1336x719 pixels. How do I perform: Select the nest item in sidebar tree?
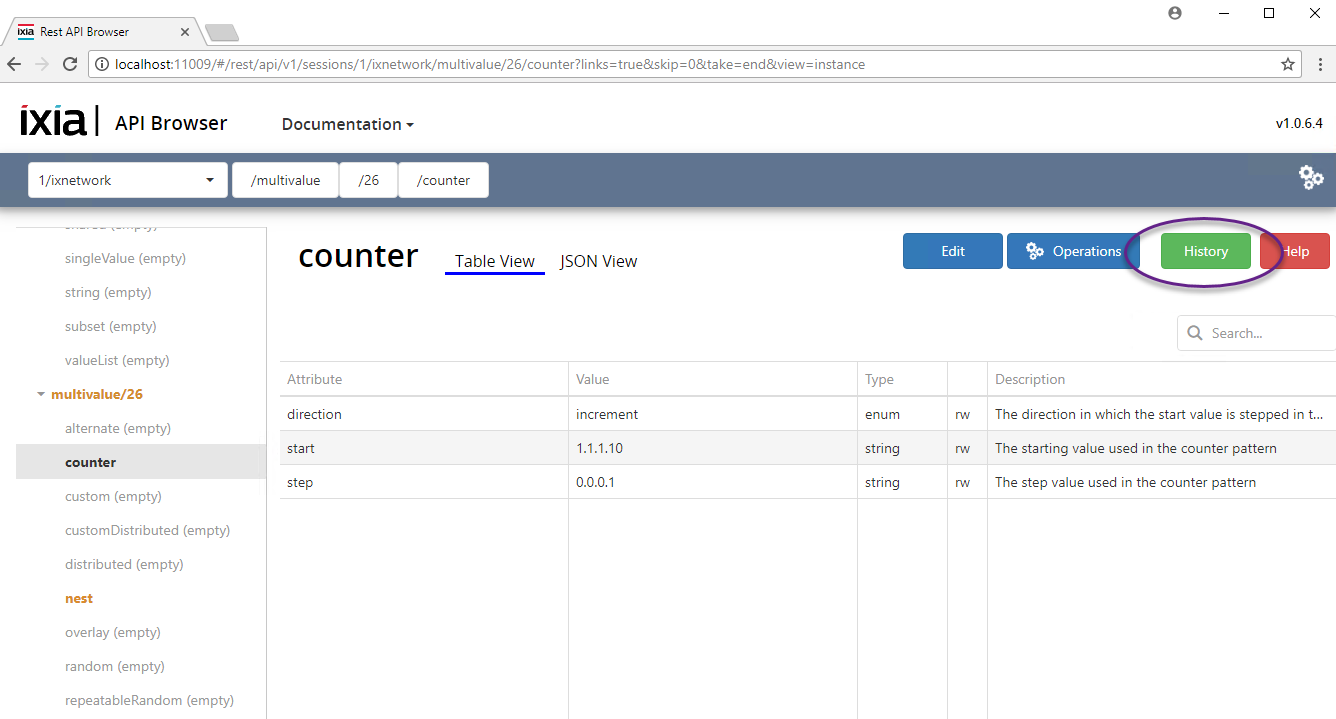pos(79,598)
